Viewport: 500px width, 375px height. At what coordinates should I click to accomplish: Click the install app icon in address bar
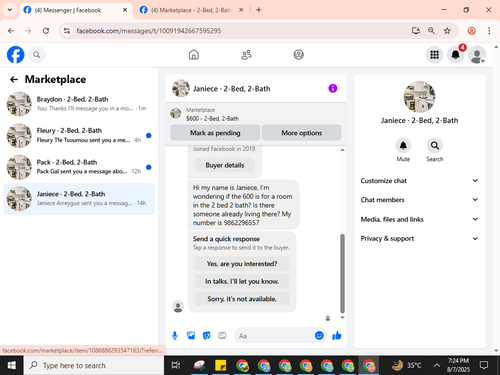pos(416,31)
